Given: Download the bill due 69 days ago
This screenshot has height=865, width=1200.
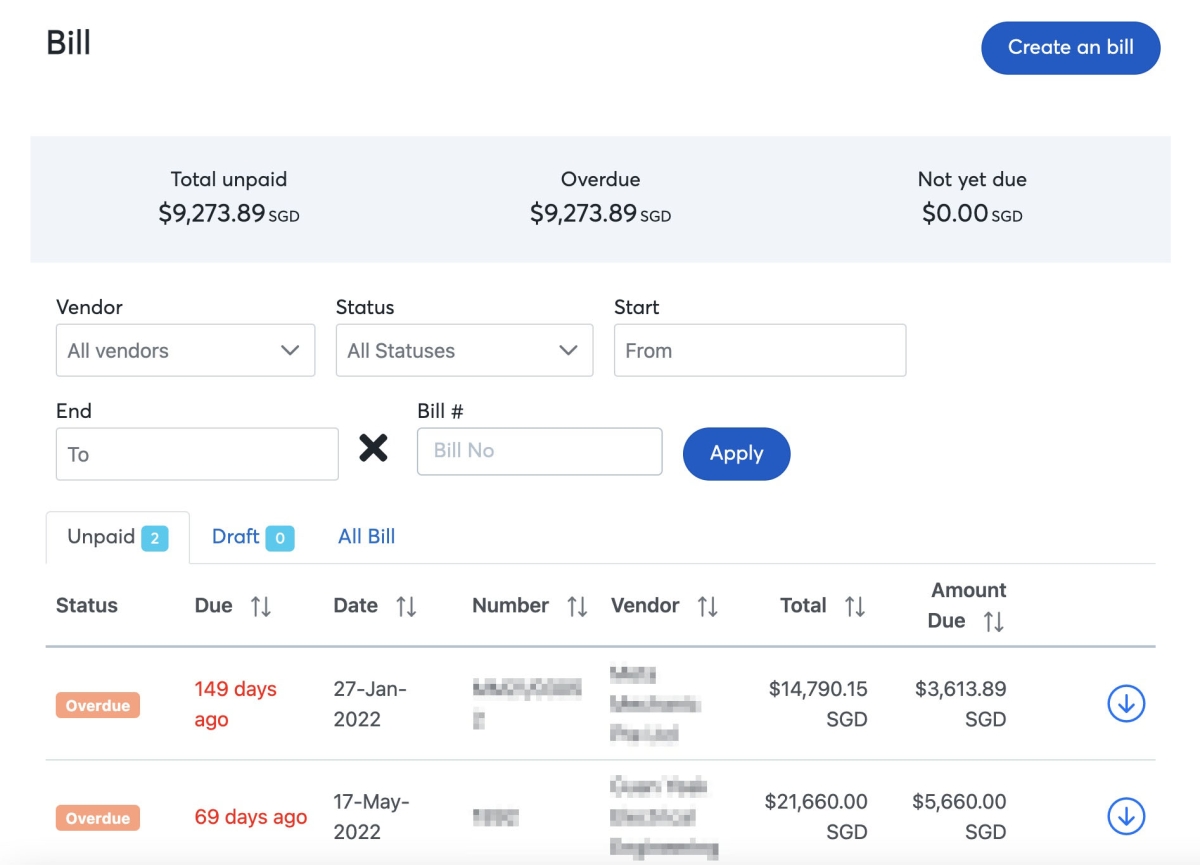Looking at the screenshot, I should (x=1125, y=815).
